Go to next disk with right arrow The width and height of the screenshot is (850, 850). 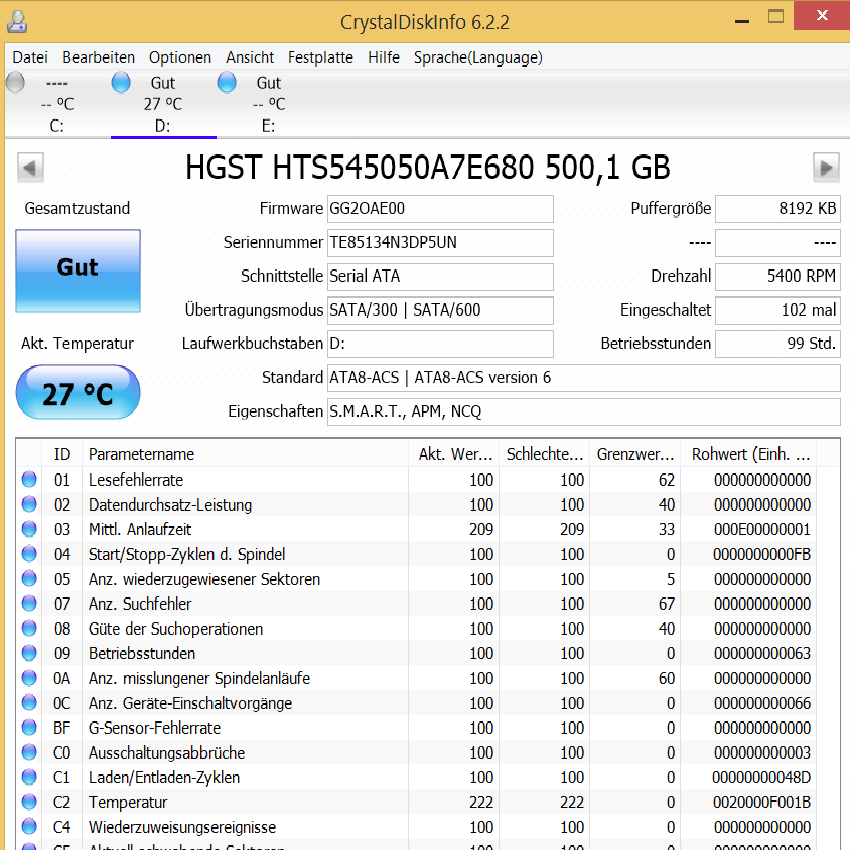point(826,168)
